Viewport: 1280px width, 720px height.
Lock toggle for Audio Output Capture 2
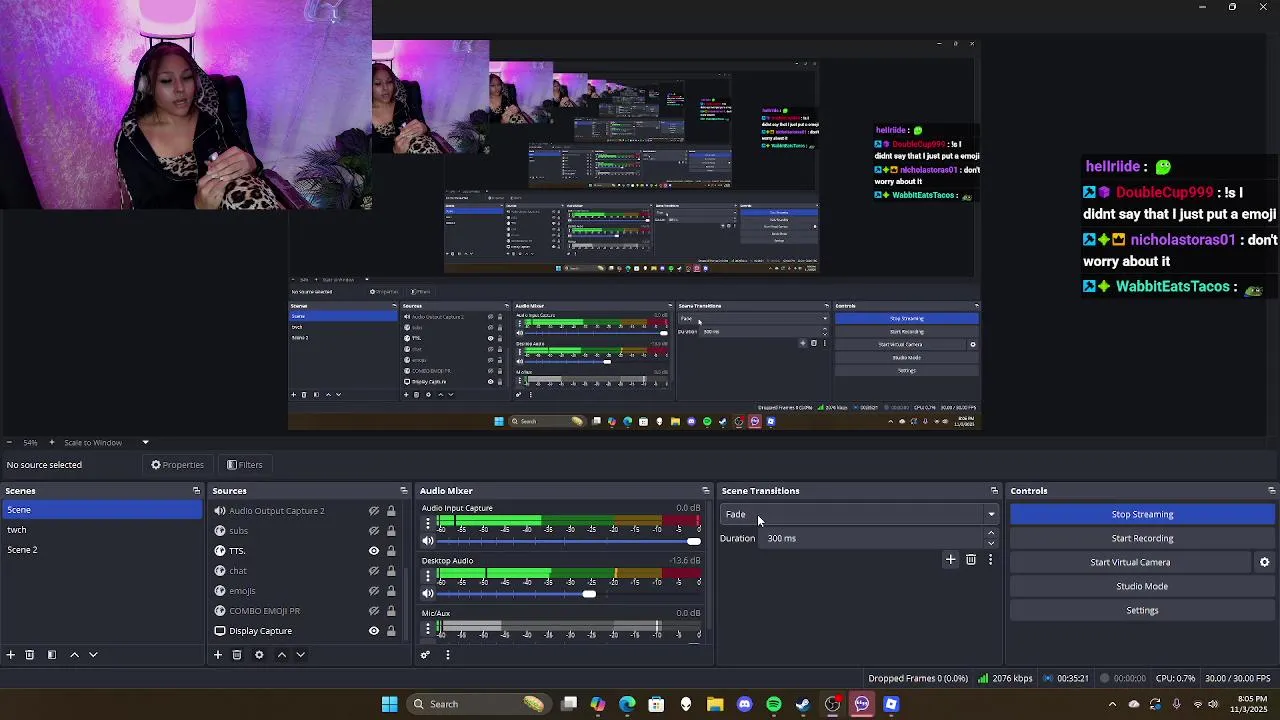(391, 511)
